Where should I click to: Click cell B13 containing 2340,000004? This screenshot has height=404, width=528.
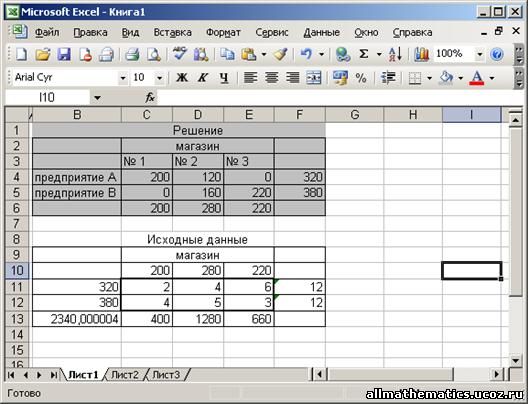(x=77, y=319)
